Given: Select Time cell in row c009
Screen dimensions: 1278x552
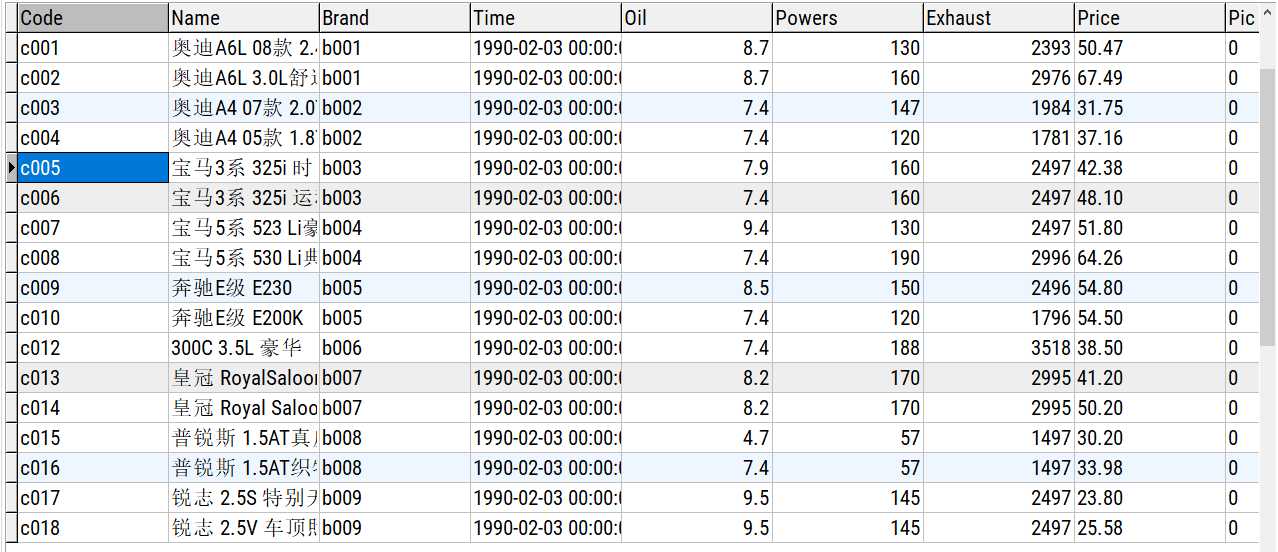Looking at the screenshot, I should 546,288.
